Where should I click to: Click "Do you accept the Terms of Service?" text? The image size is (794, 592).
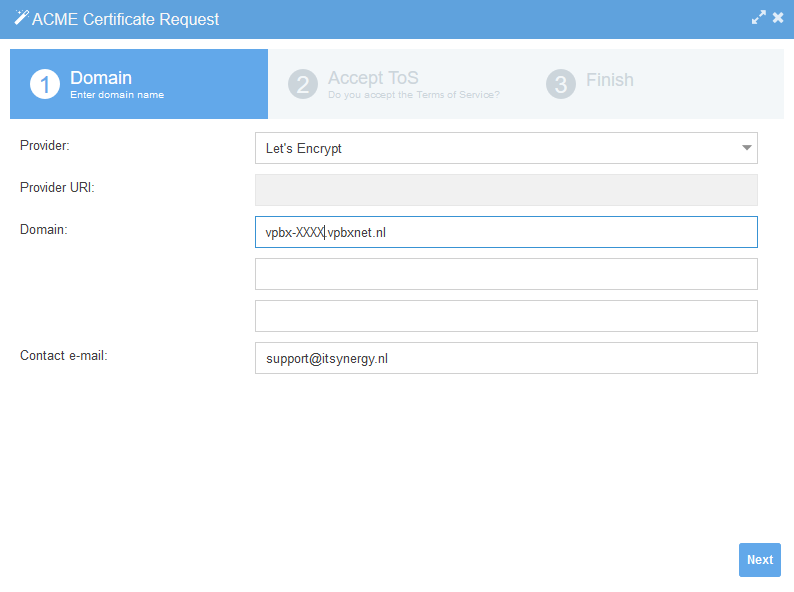(x=414, y=95)
